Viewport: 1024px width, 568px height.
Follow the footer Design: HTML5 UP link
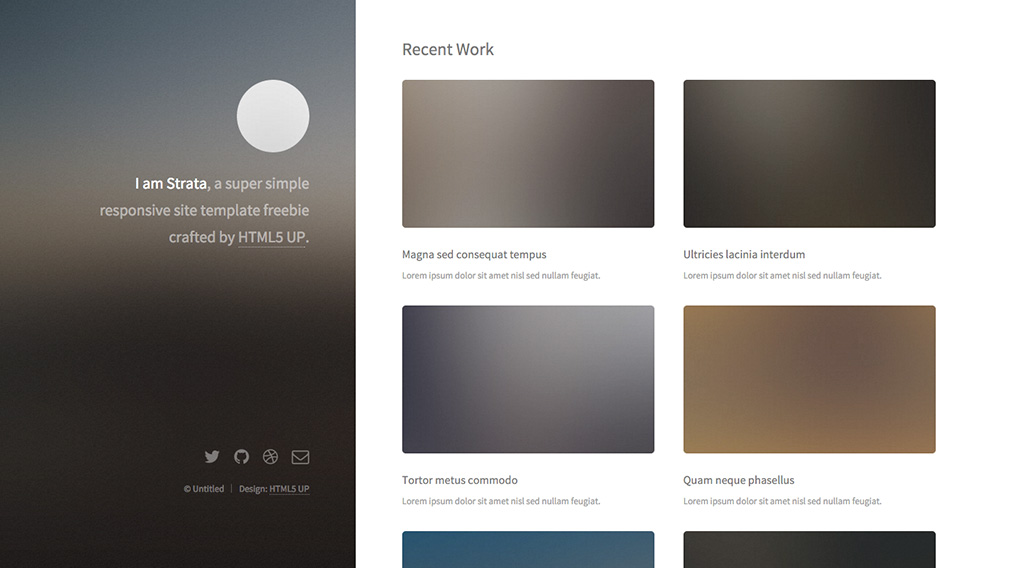289,488
